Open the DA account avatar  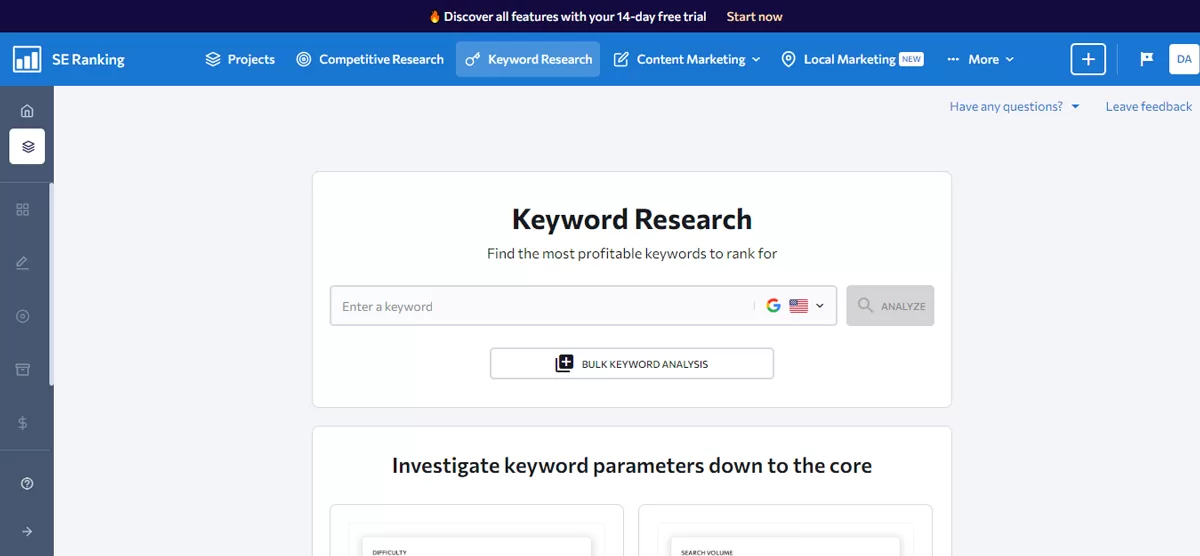pyautogui.click(x=1184, y=59)
